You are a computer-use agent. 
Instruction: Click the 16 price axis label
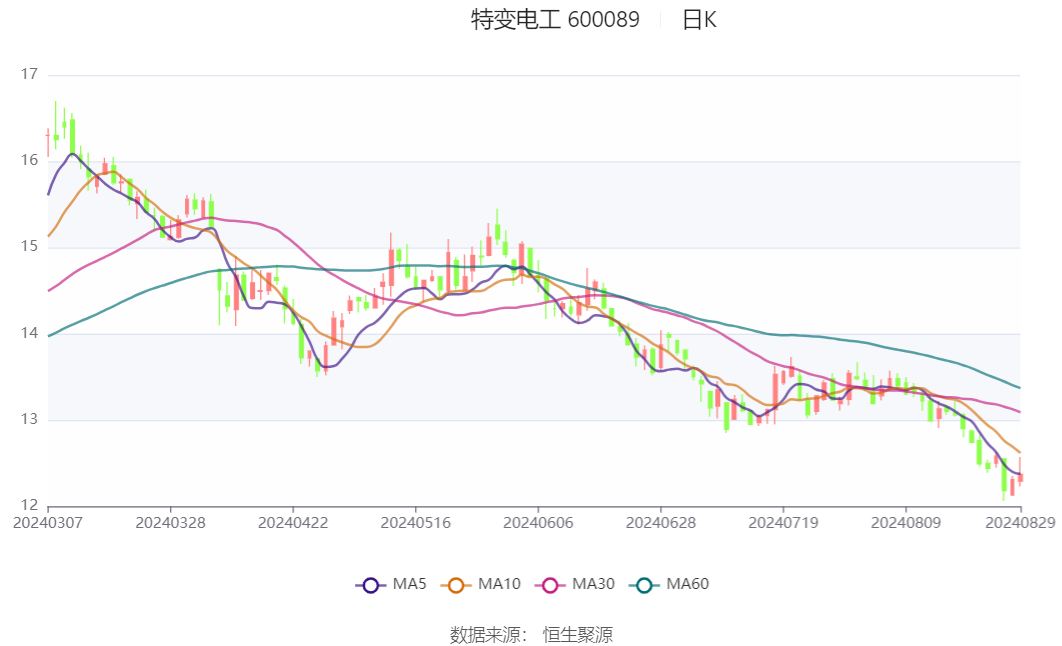point(29,160)
